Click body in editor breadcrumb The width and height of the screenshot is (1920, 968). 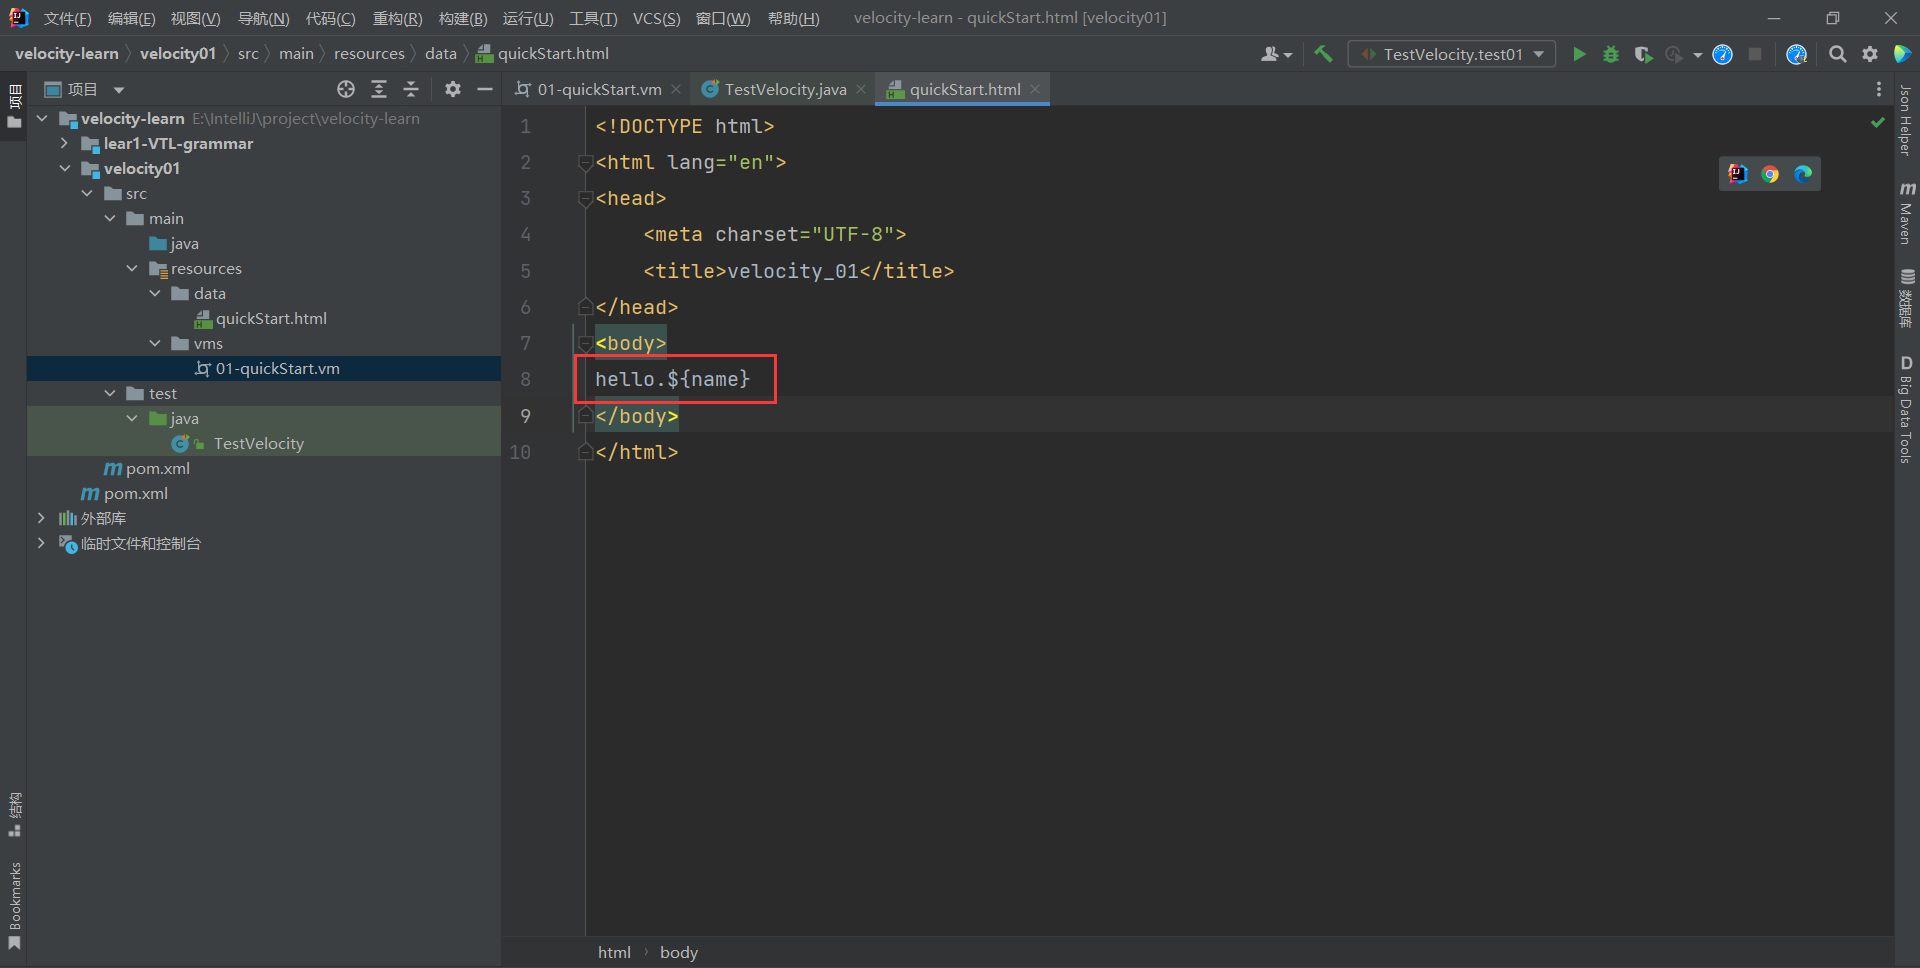click(x=679, y=952)
